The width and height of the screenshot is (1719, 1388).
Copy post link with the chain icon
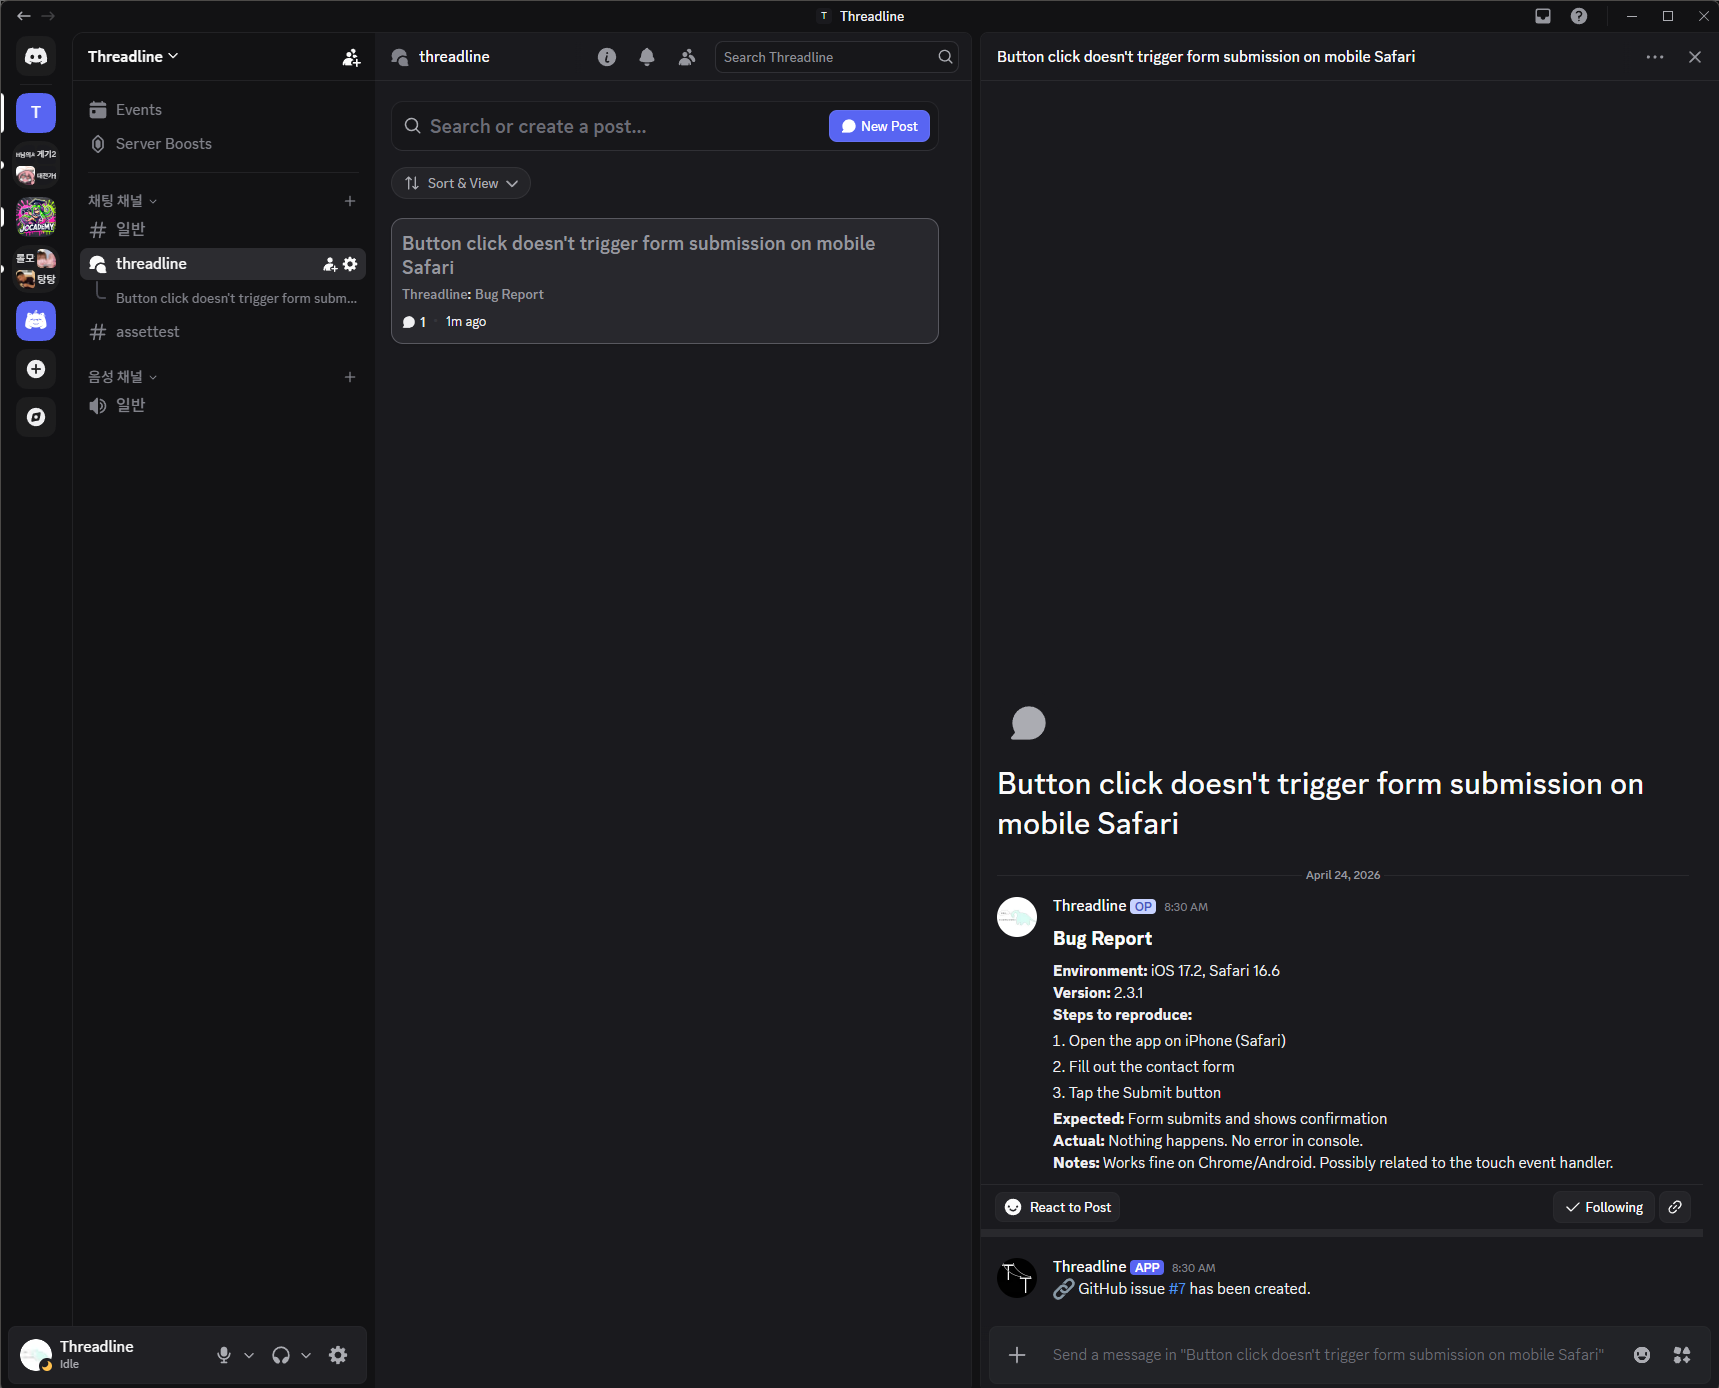(1675, 1207)
